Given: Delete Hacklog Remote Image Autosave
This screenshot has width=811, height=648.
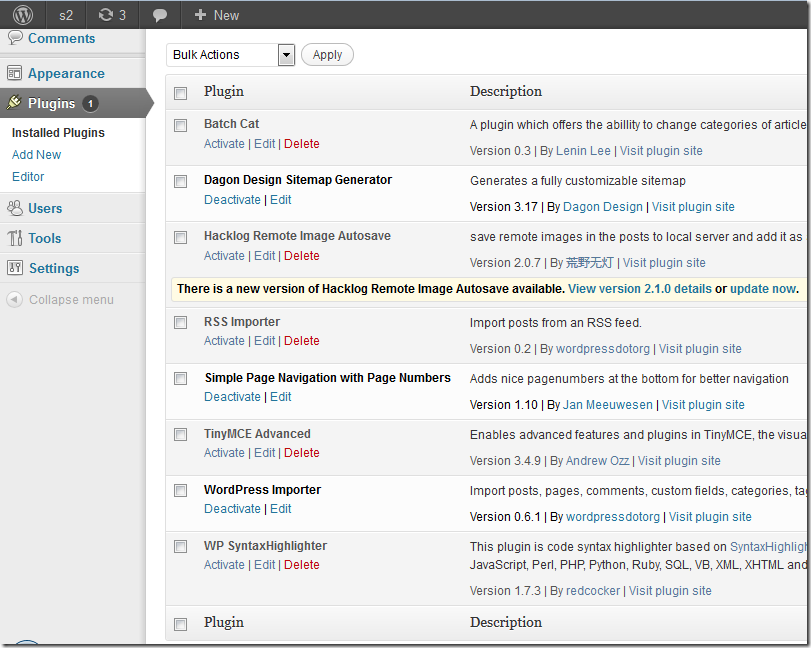Looking at the screenshot, I should 302,255.
